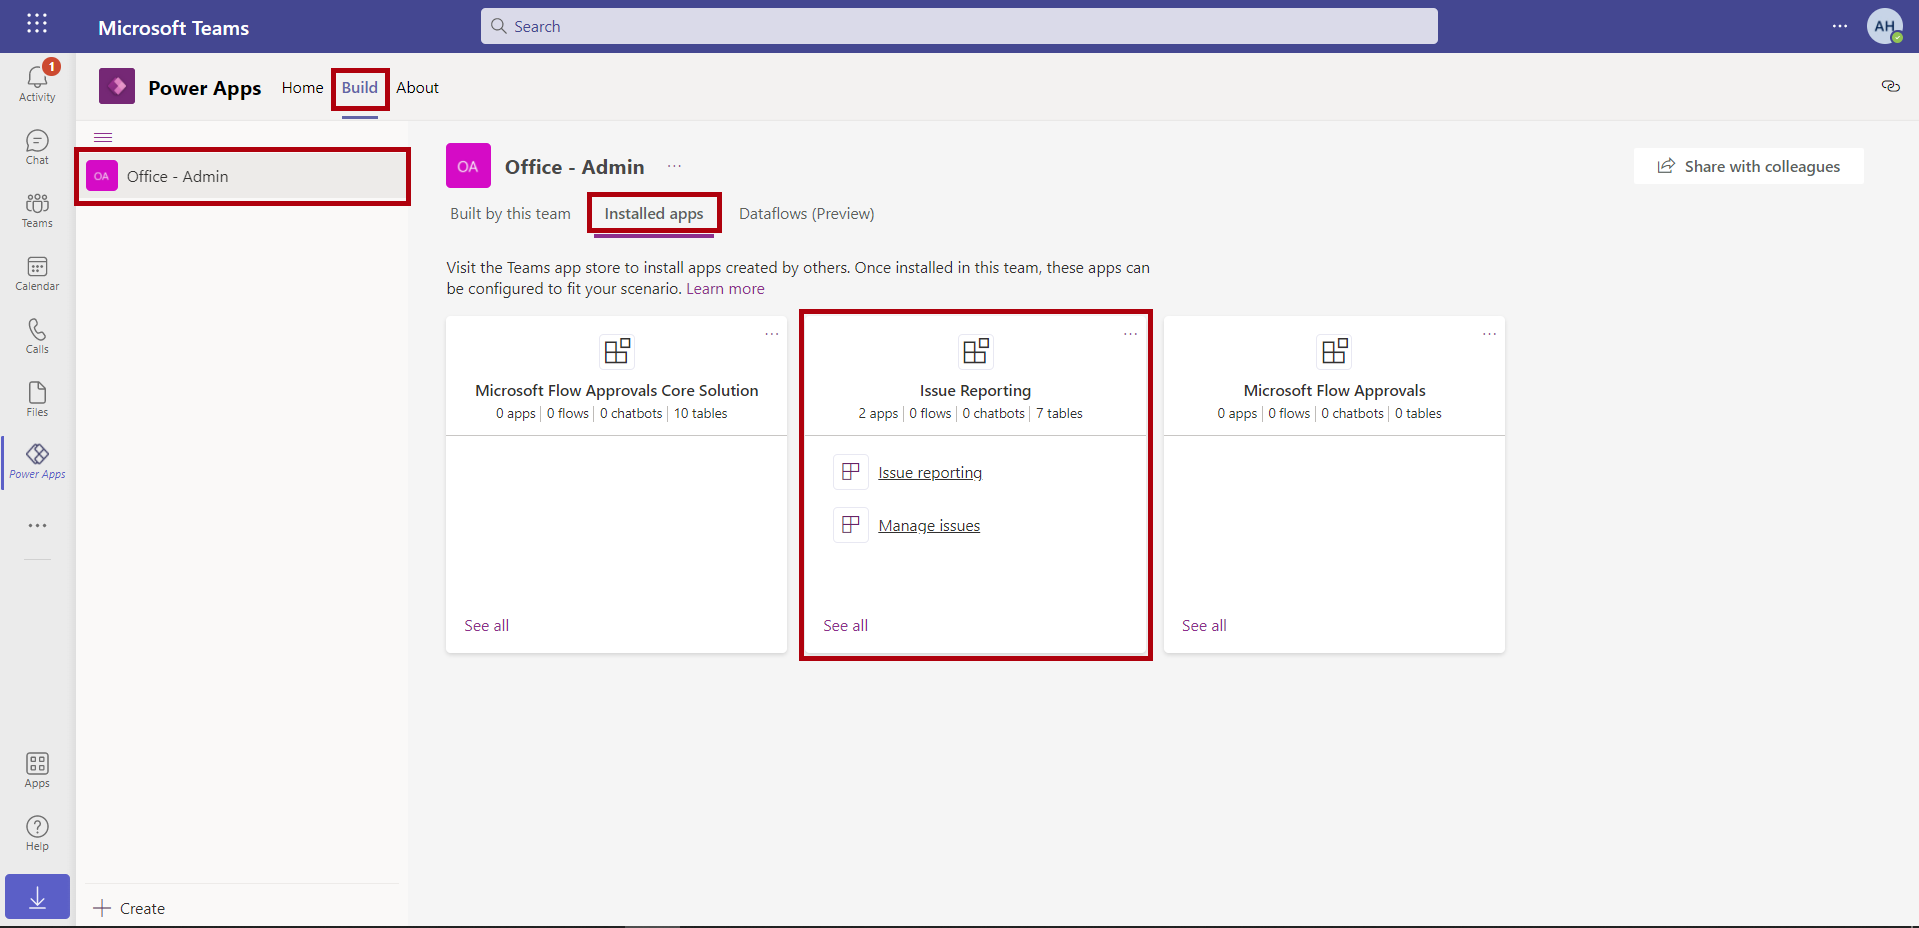Select the Dataflows (Preview) tab

(x=807, y=214)
